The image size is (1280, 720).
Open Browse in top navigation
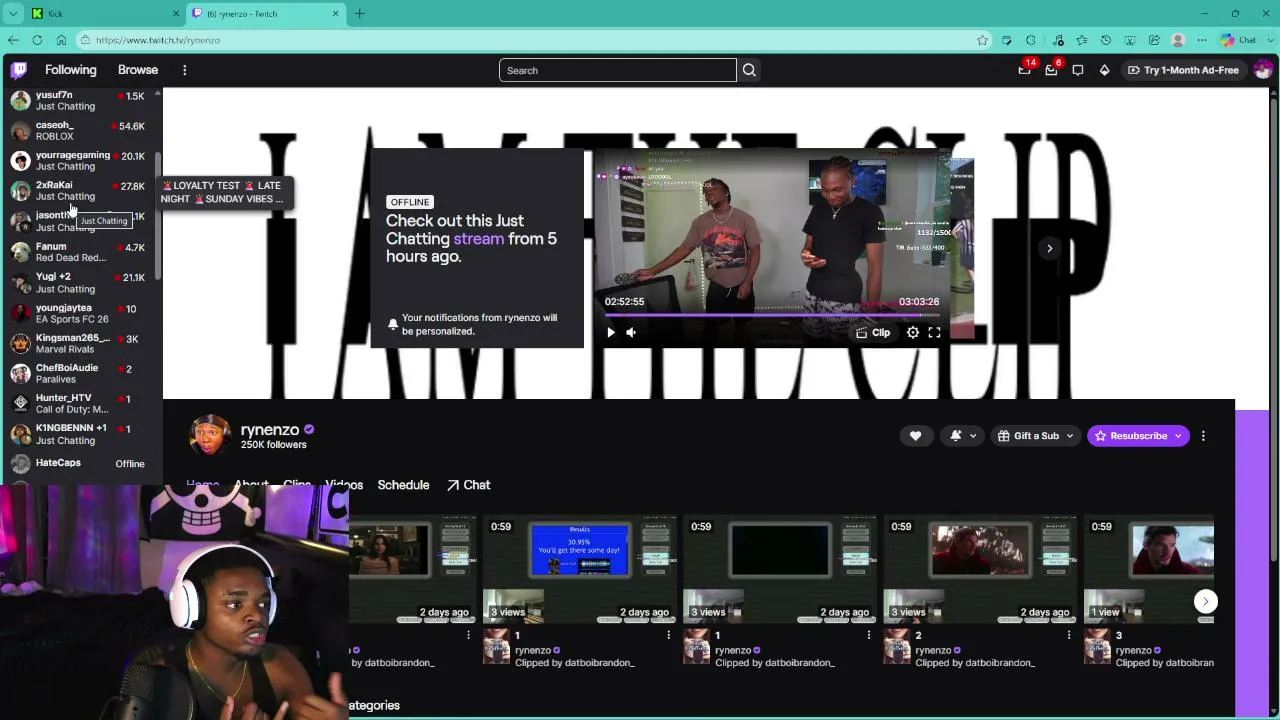(x=138, y=70)
